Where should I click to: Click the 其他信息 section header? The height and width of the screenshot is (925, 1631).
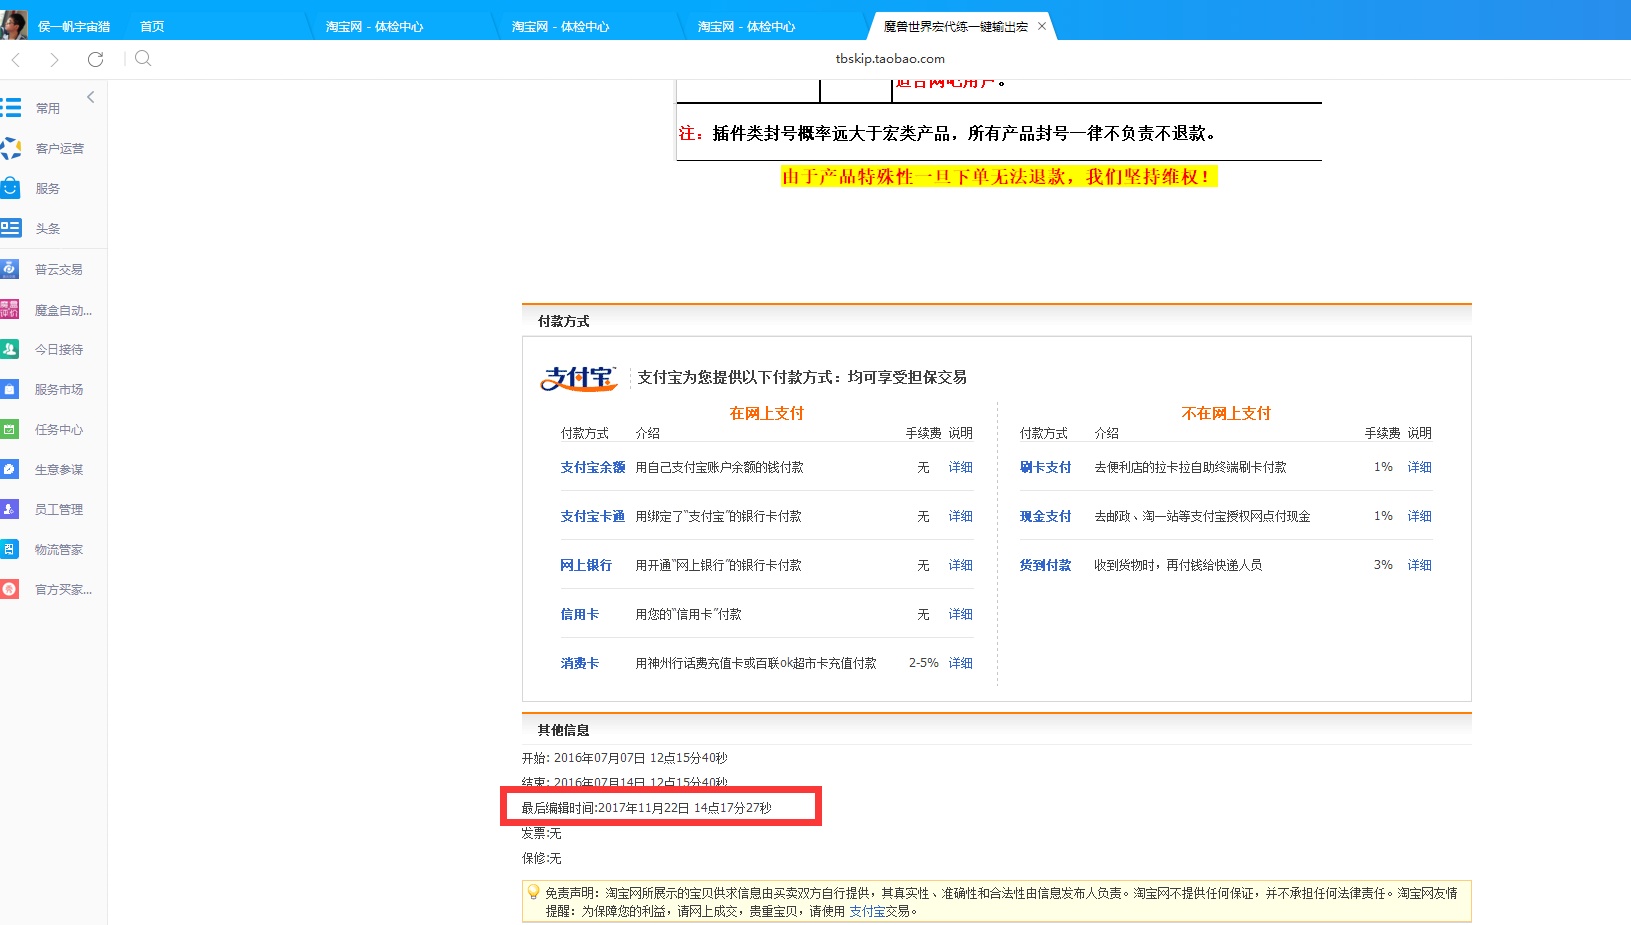point(564,730)
